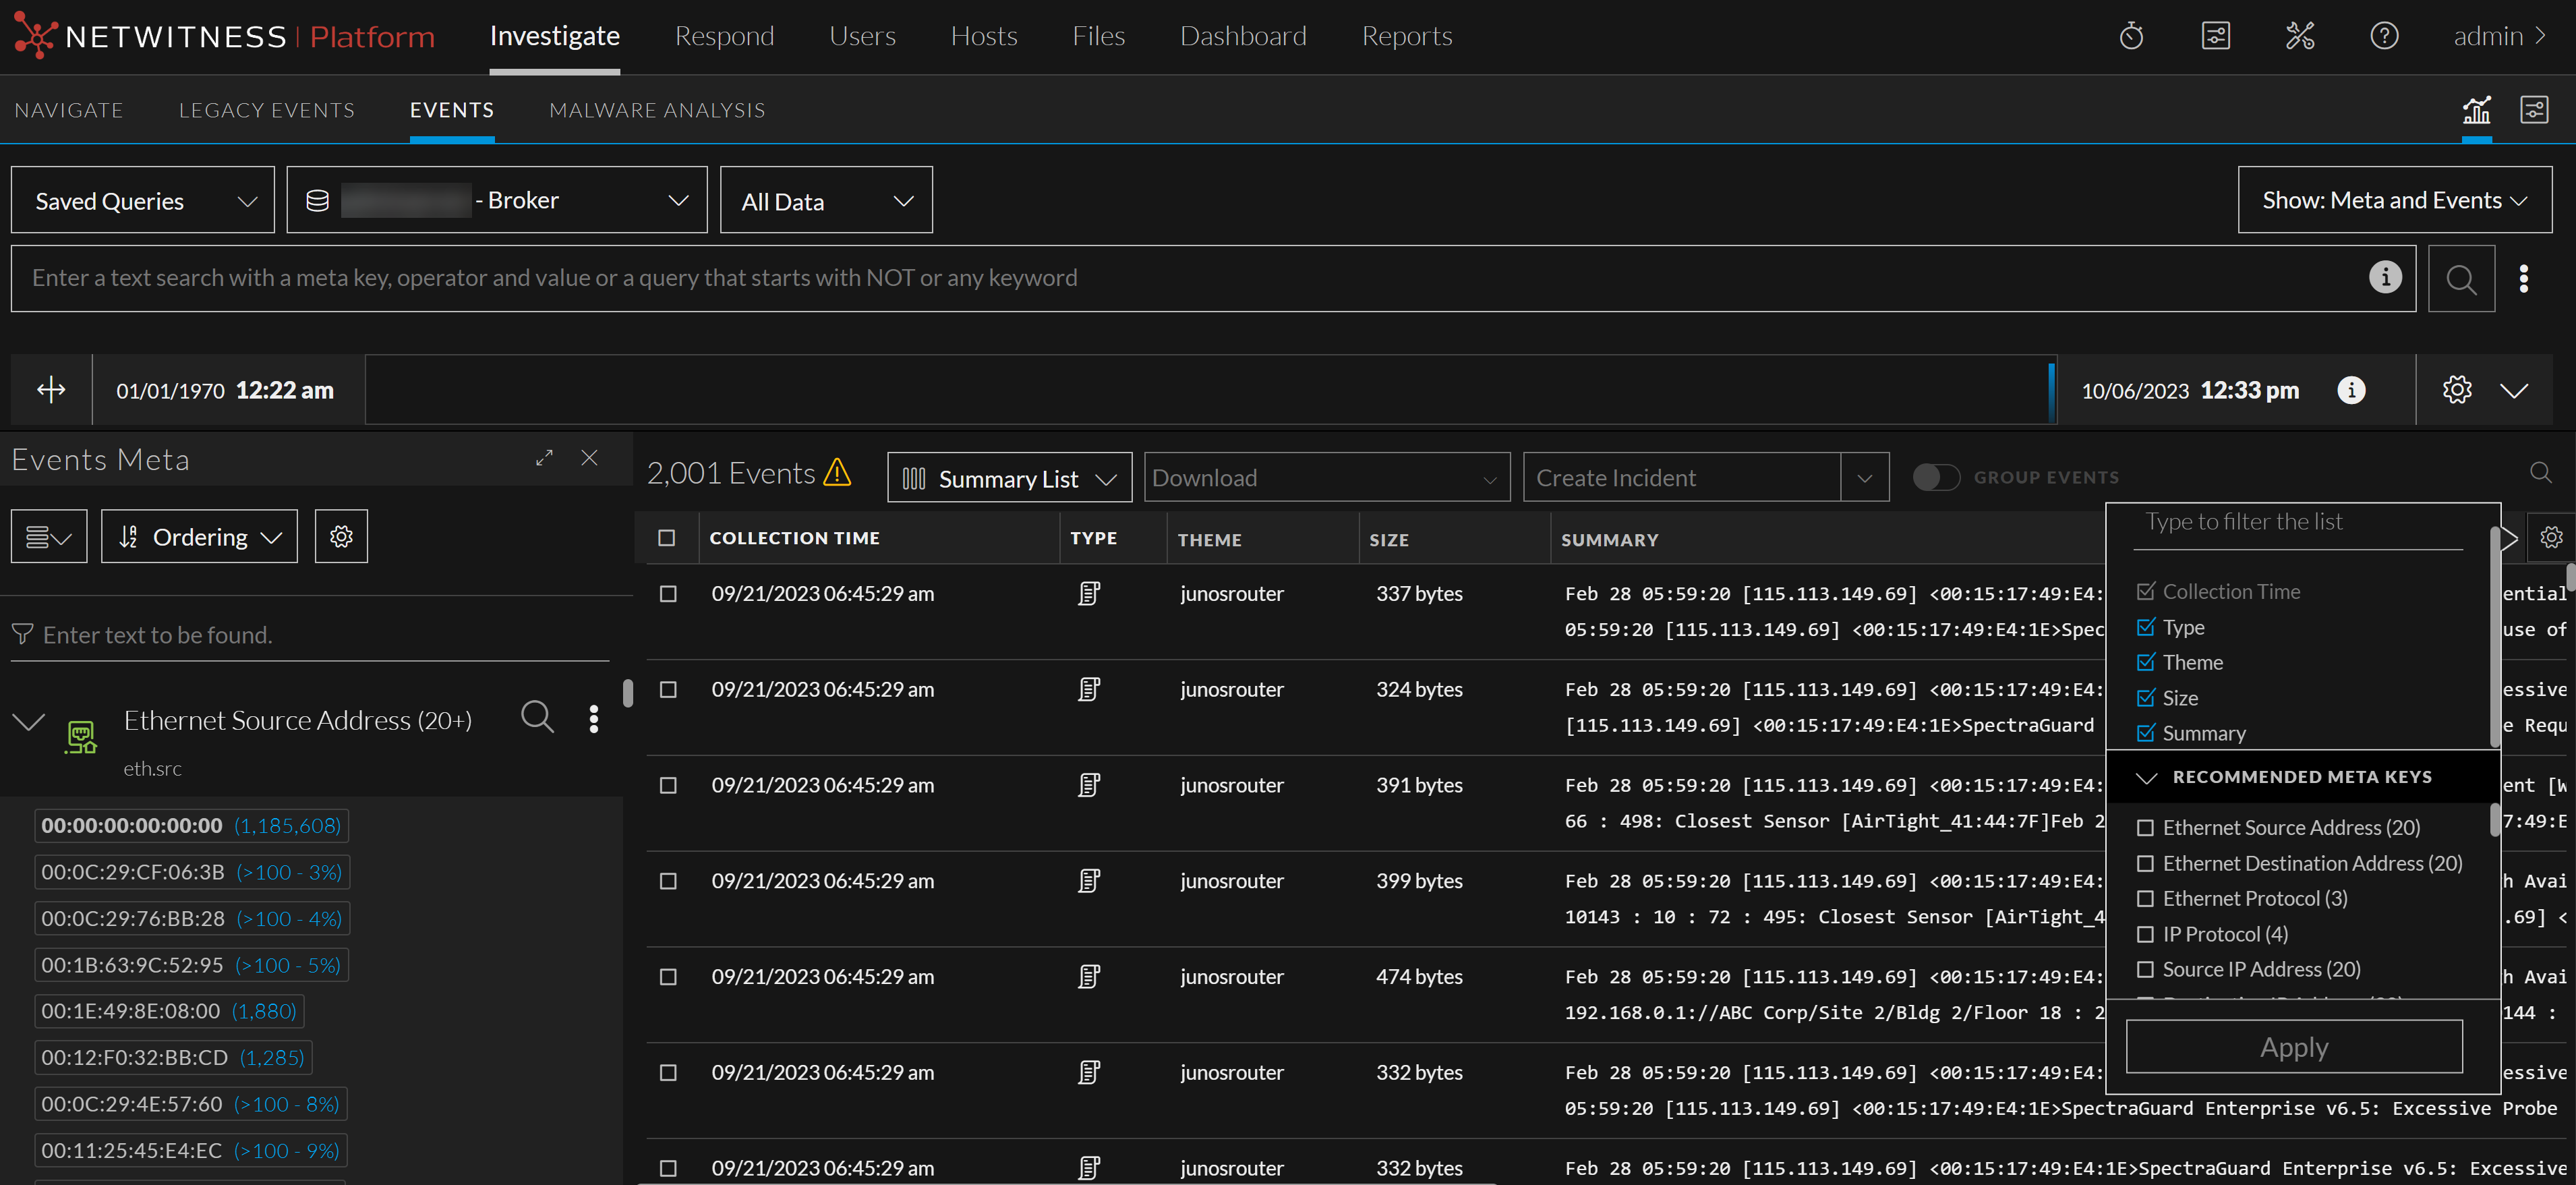2576x1185 pixels.
Task: Open the time range settings gear
Action: [2456, 390]
